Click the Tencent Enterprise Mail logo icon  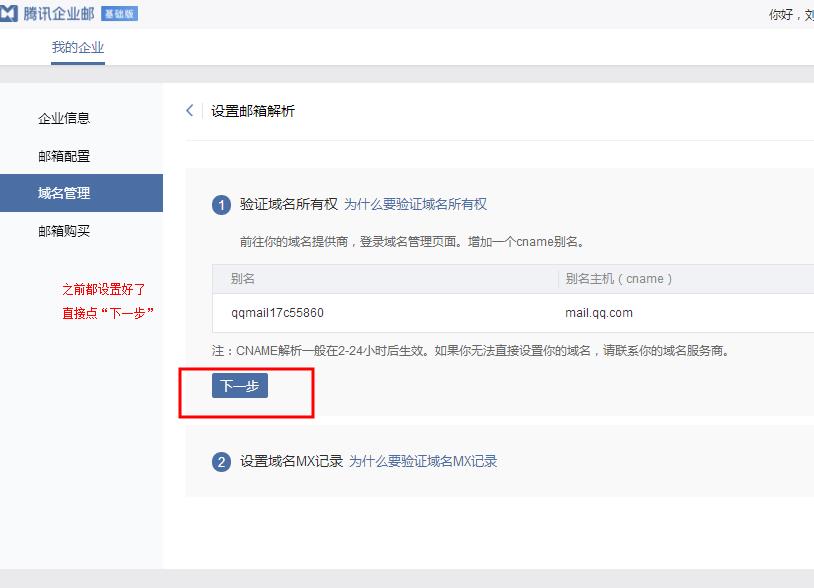click(x=9, y=14)
